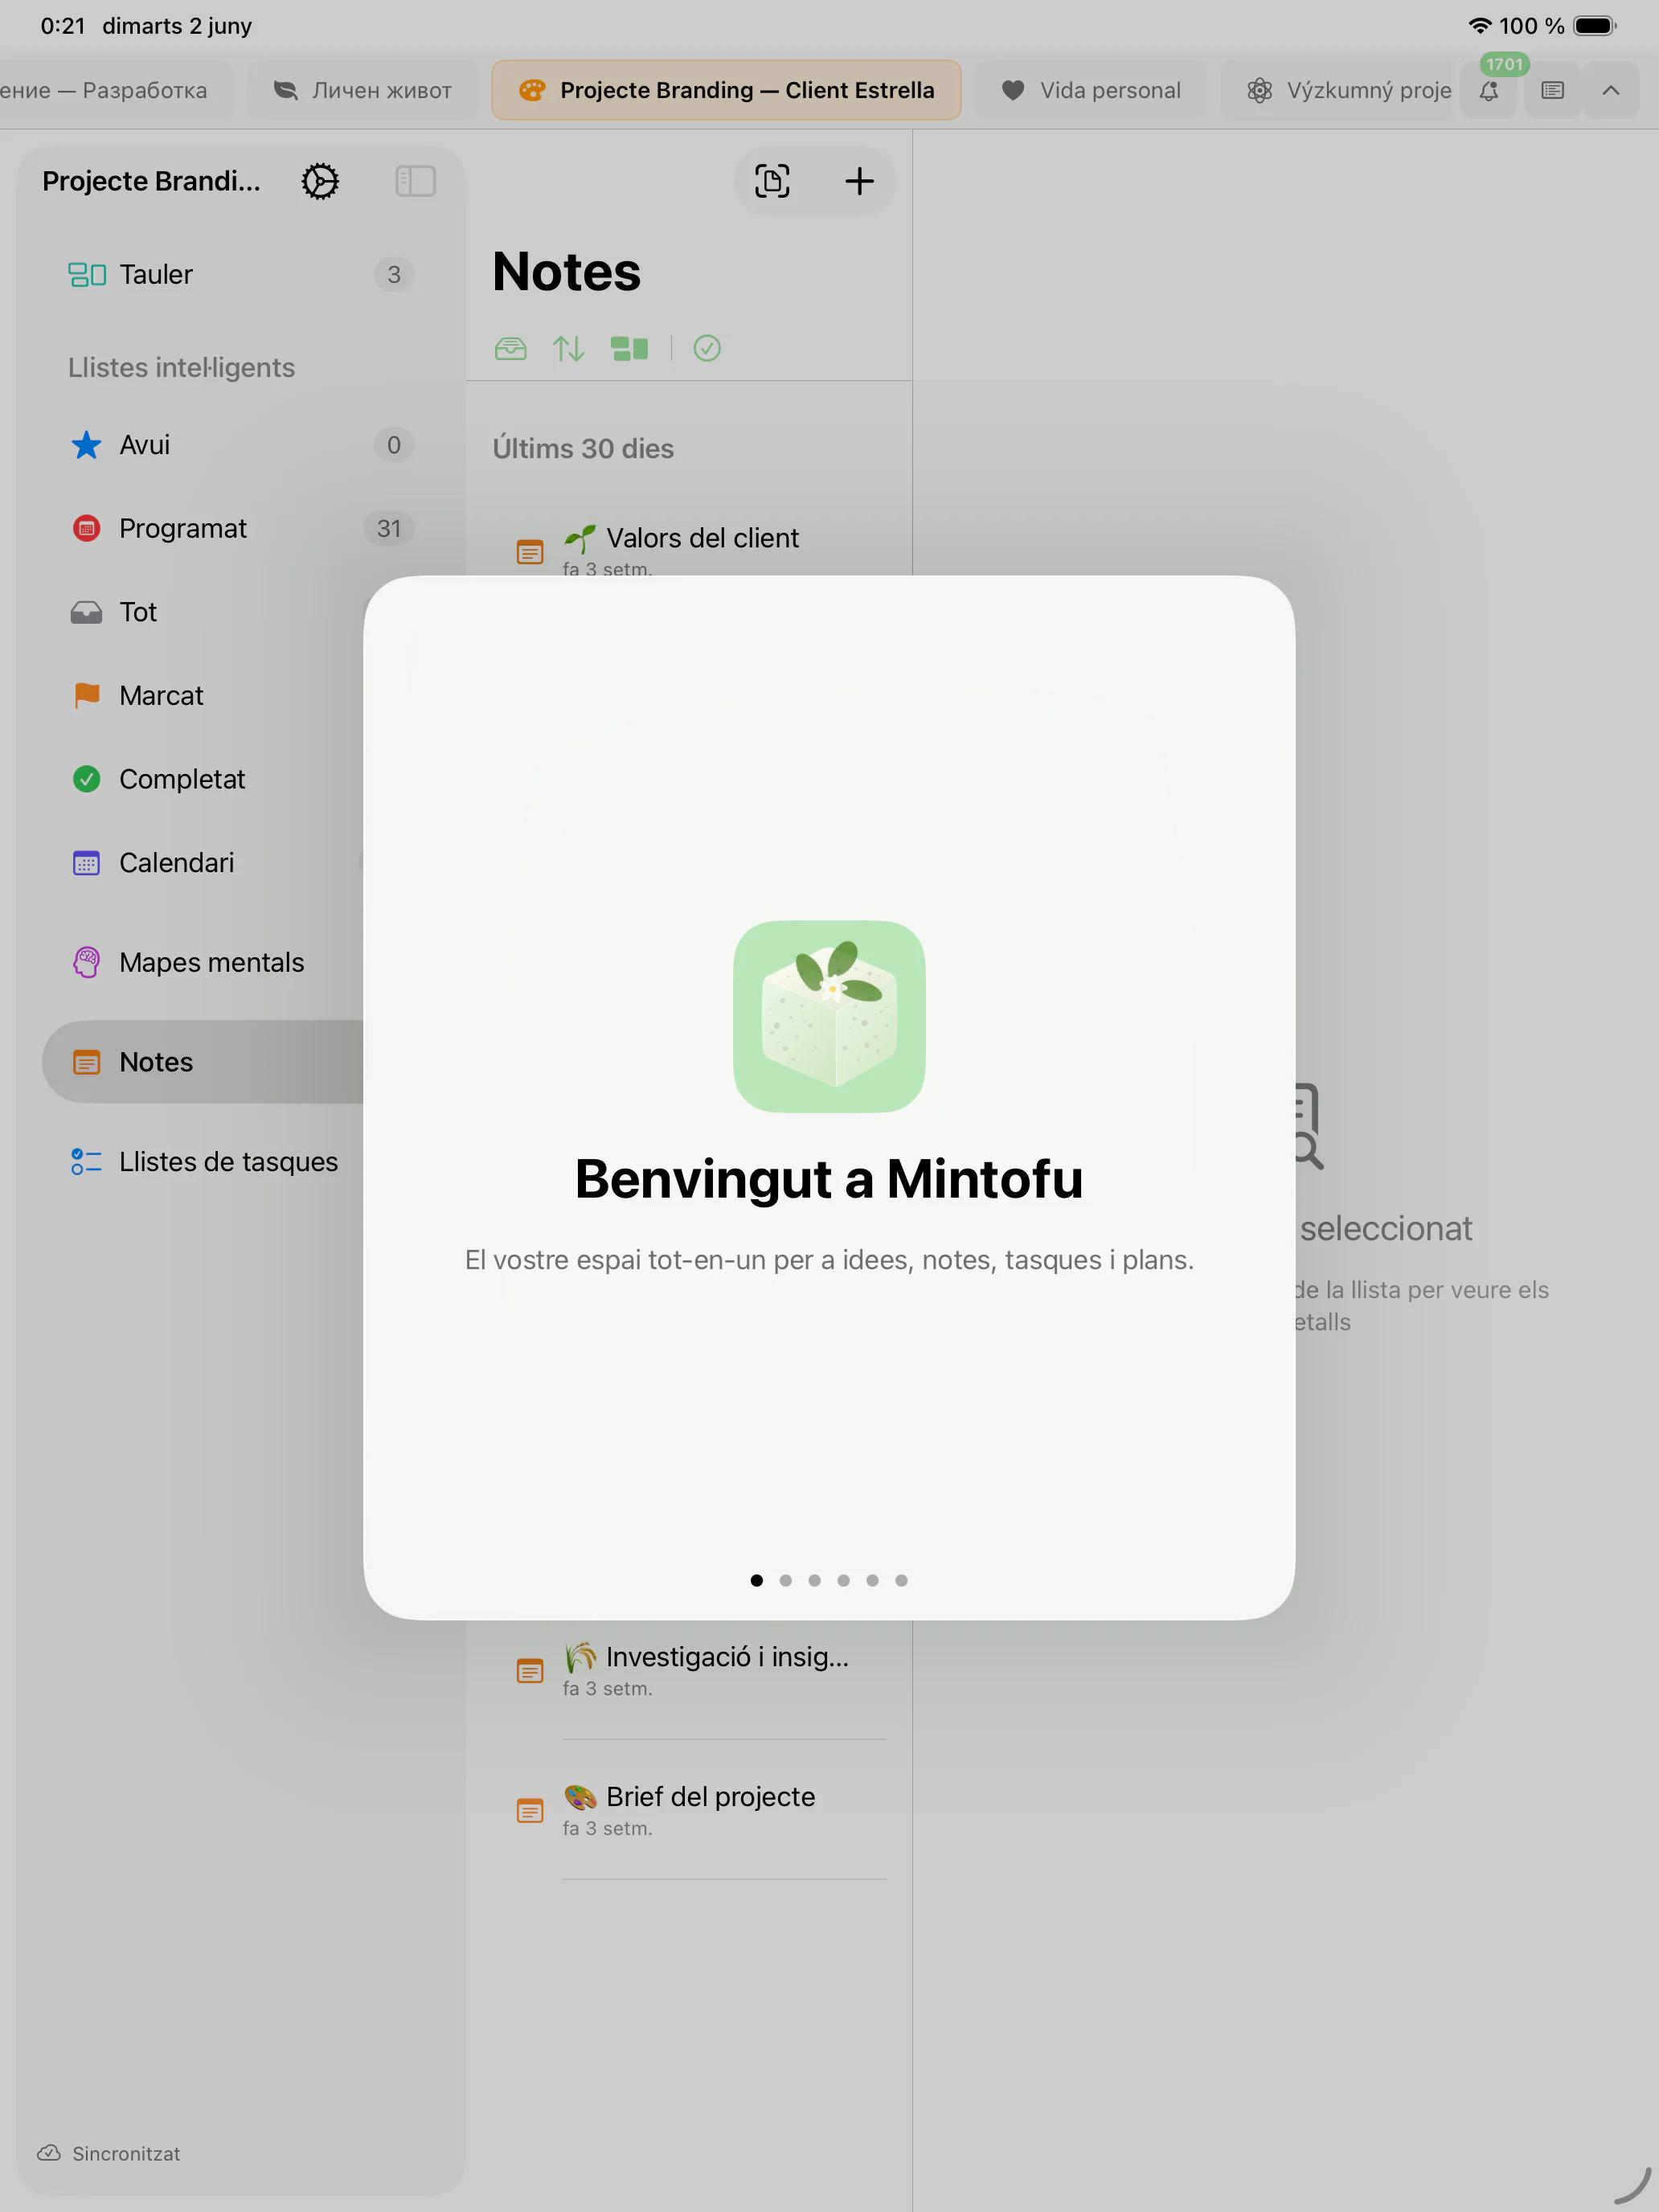Tap the Mintofu app icon
This screenshot has width=1659, height=2212.
pyautogui.click(x=829, y=1016)
